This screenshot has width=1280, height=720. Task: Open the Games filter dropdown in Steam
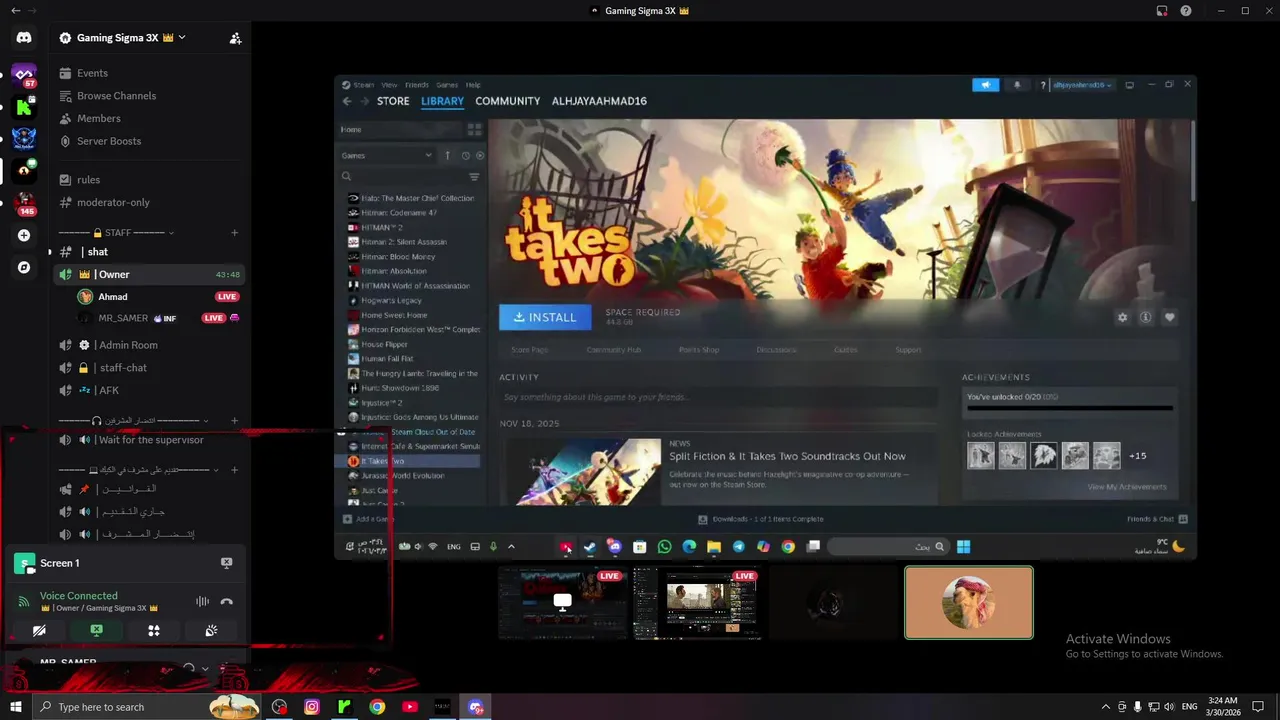click(387, 155)
